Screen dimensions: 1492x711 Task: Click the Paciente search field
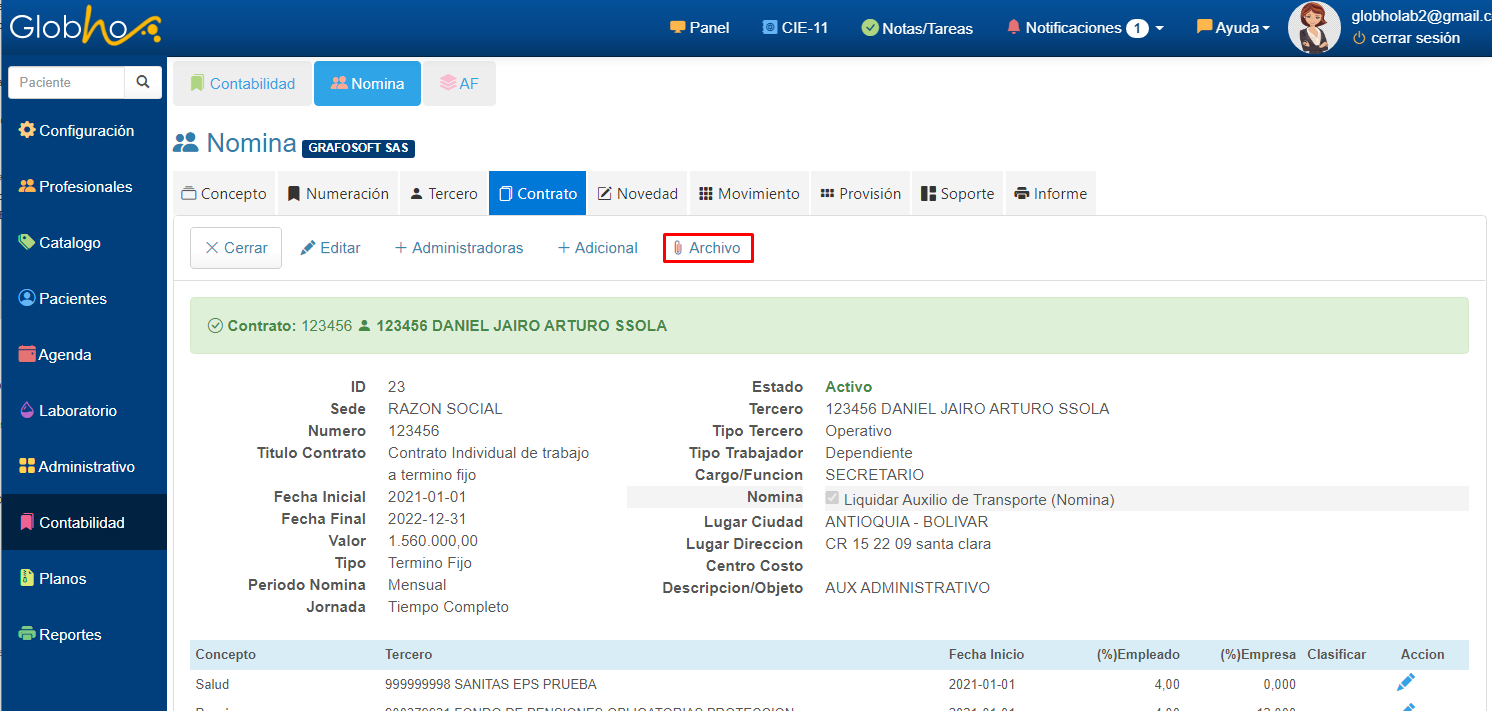point(67,82)
